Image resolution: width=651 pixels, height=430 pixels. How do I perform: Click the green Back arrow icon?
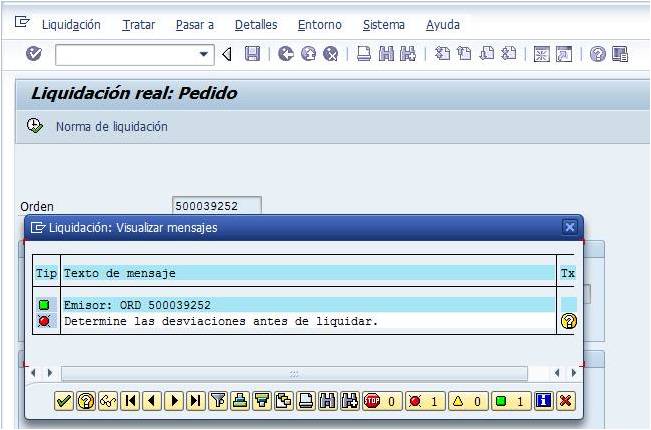286,54
